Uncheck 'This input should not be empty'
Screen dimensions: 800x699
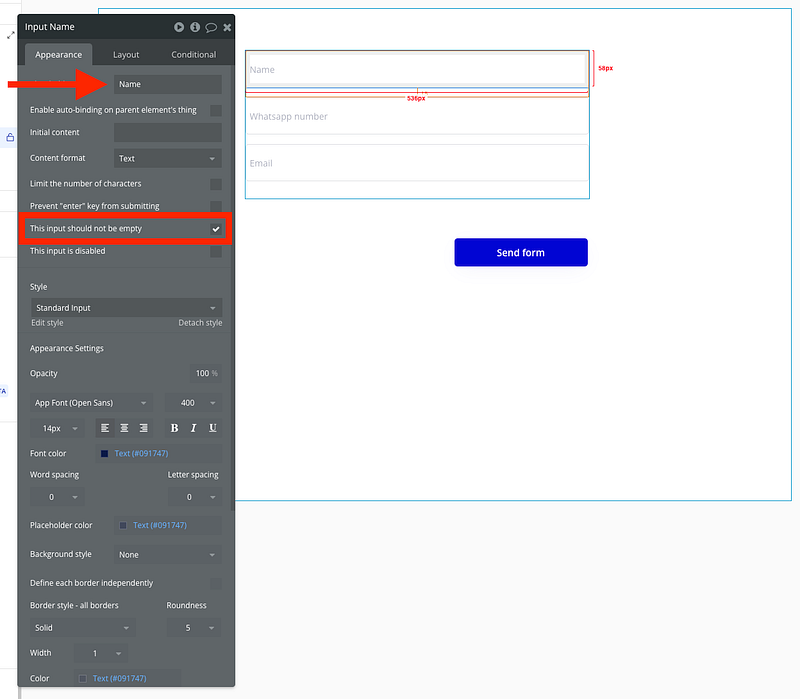pyautogui.click(x=216, y=229)
